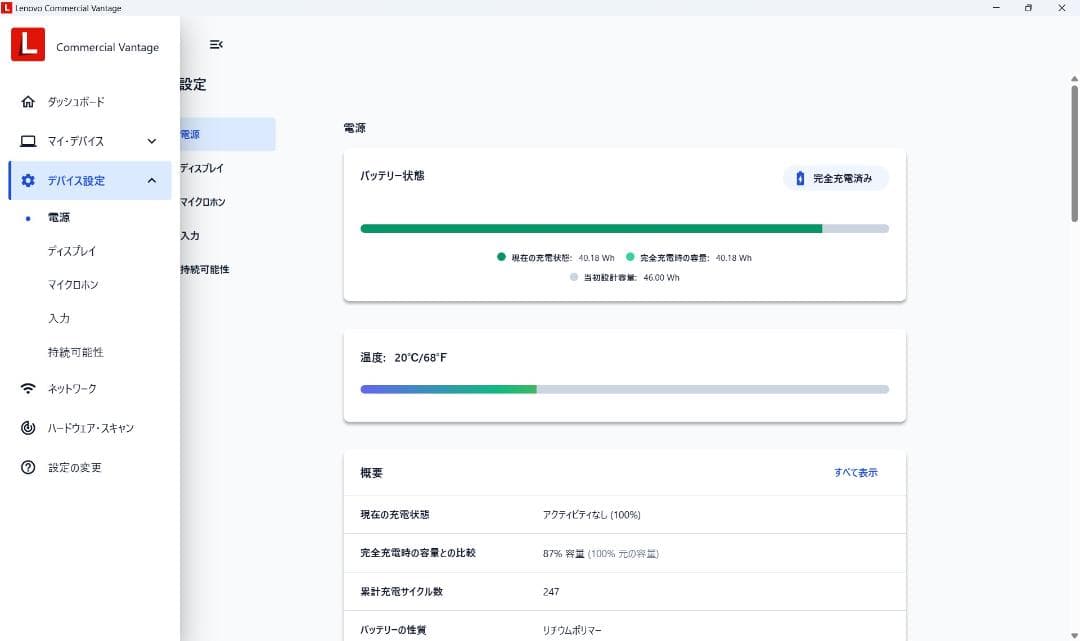Click the battery icon in 完全充電済み badge
Screen dimensions: 1080x641
pyautogui.click(x=799, y=178)
